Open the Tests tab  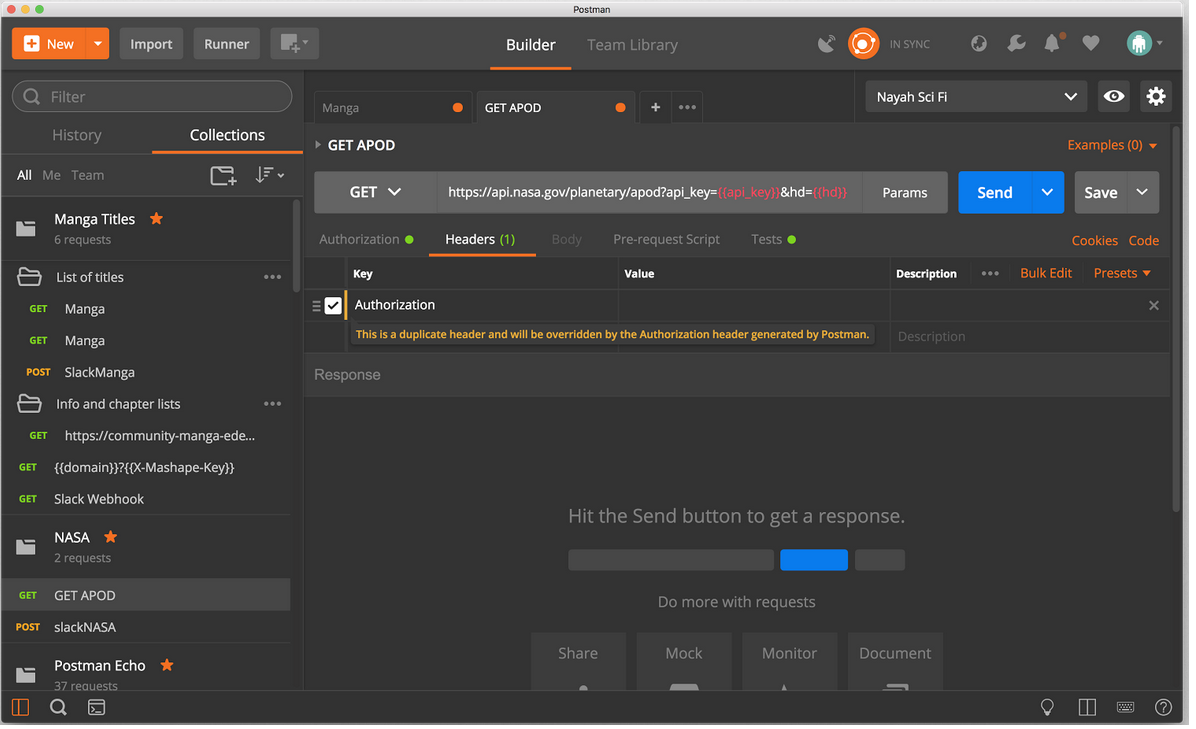(x=773, y=239)
